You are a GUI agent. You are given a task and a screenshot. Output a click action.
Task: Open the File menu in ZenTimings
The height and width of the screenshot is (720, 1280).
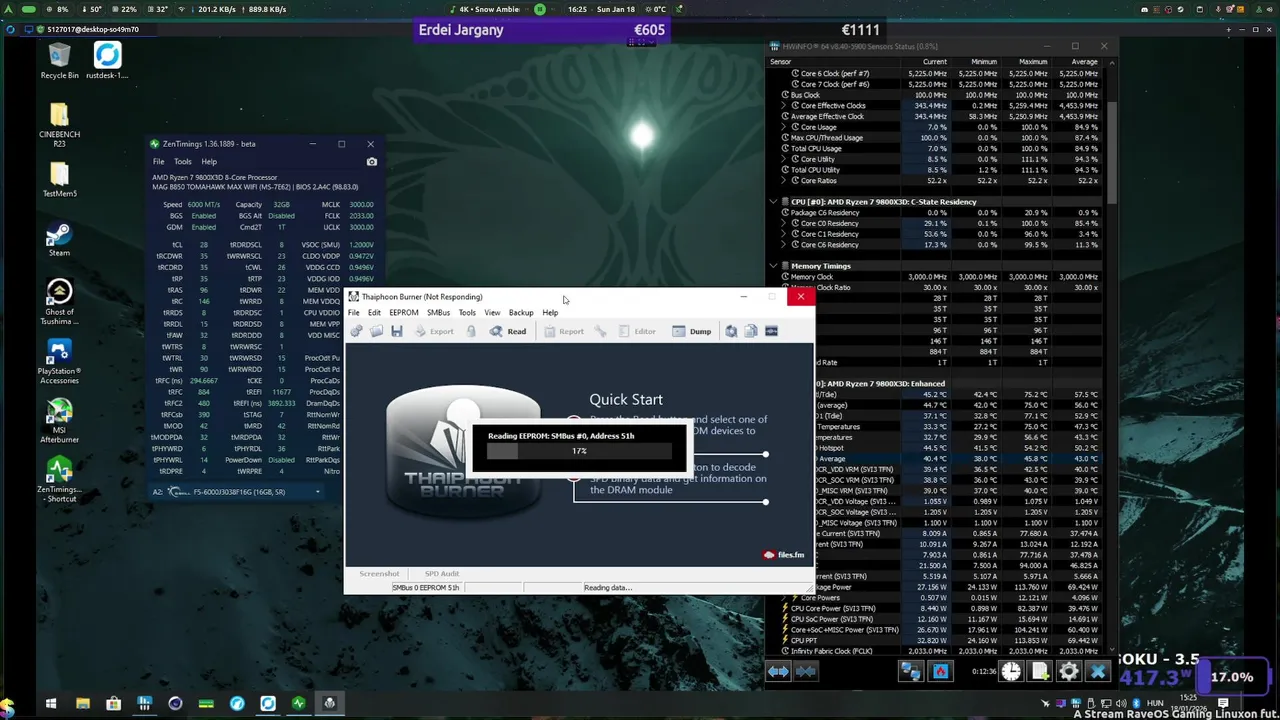(158, 161)
